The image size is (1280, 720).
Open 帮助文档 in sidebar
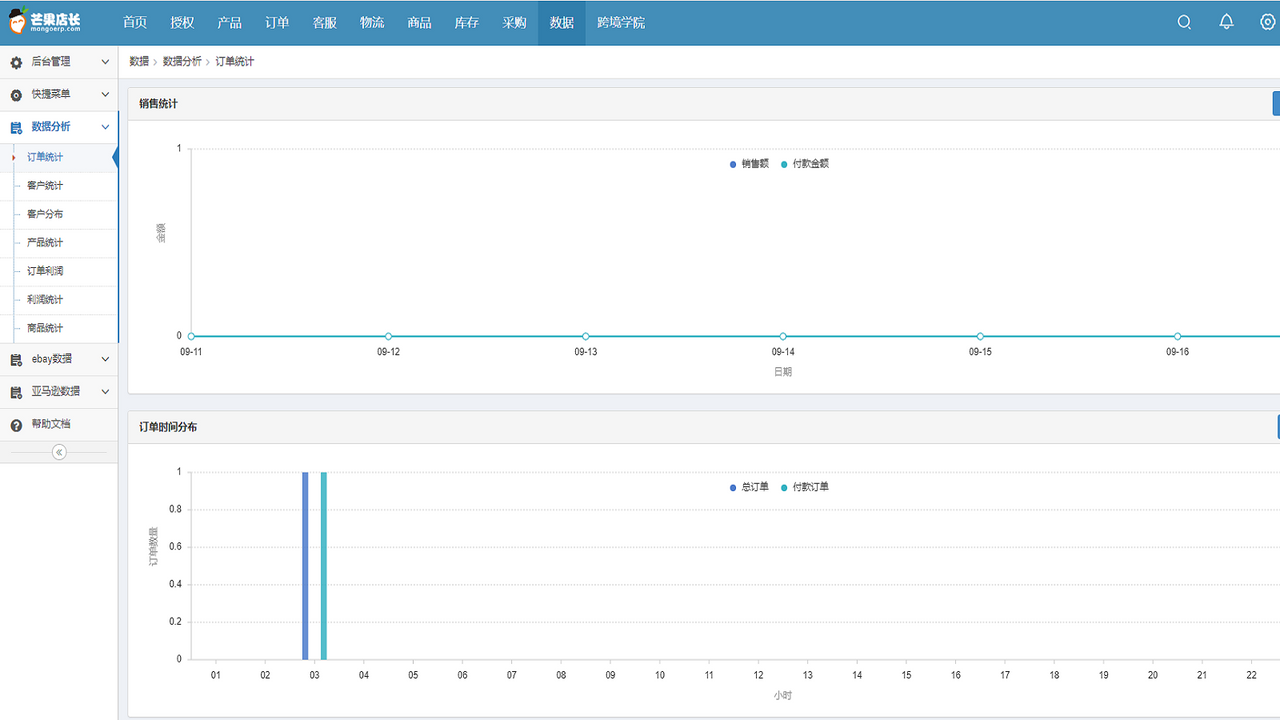(x=51, y=424)
